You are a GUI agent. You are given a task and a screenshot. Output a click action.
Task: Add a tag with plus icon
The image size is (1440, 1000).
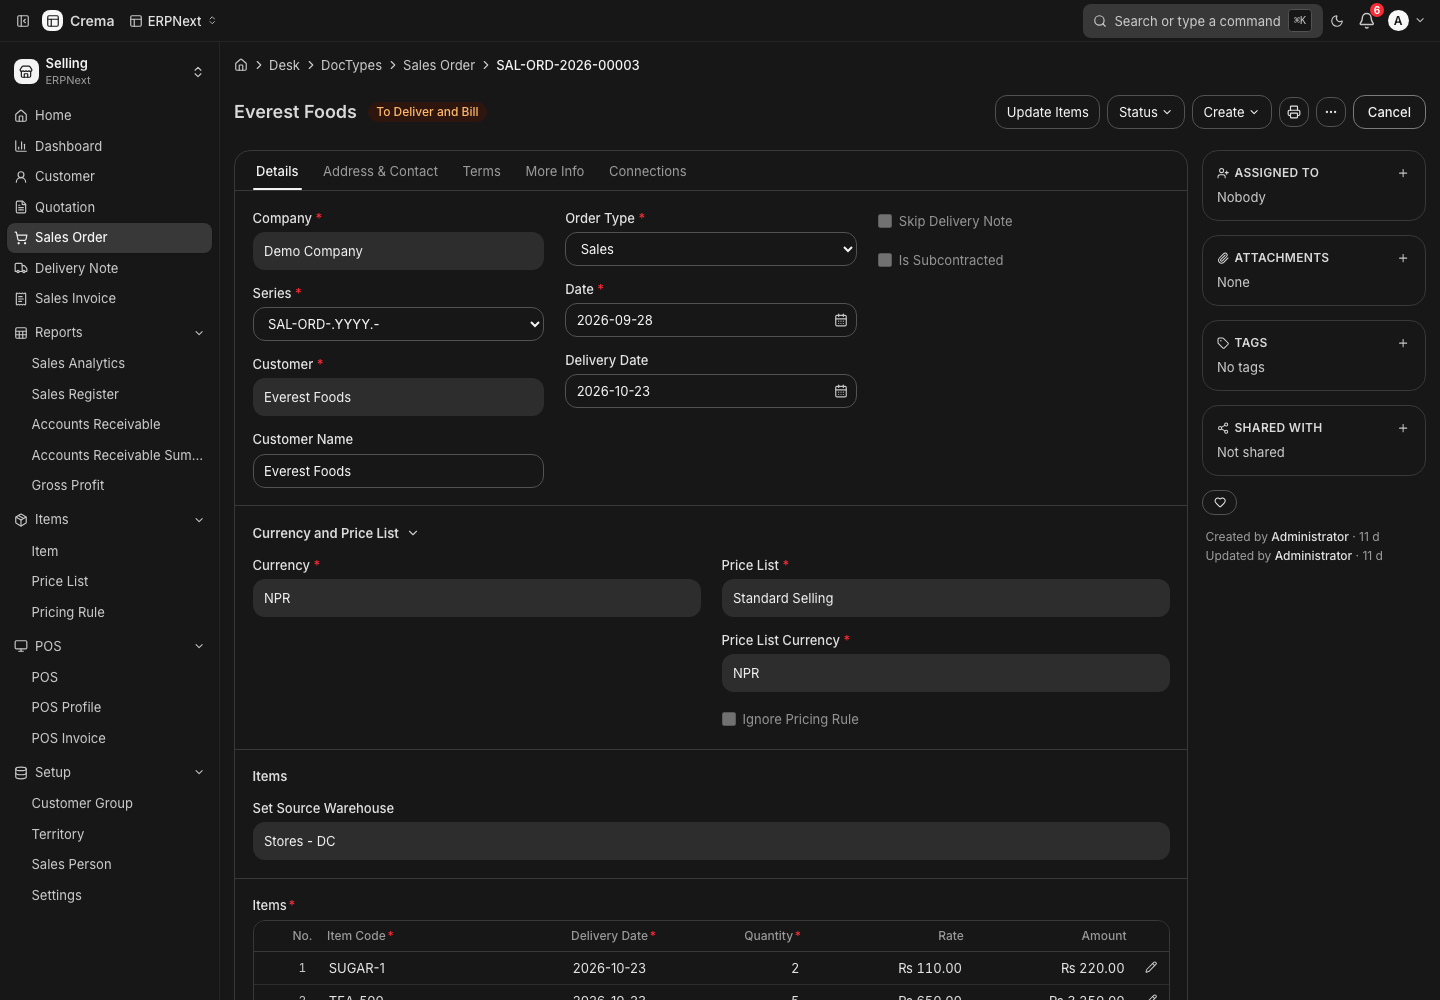coord(1403,343)
